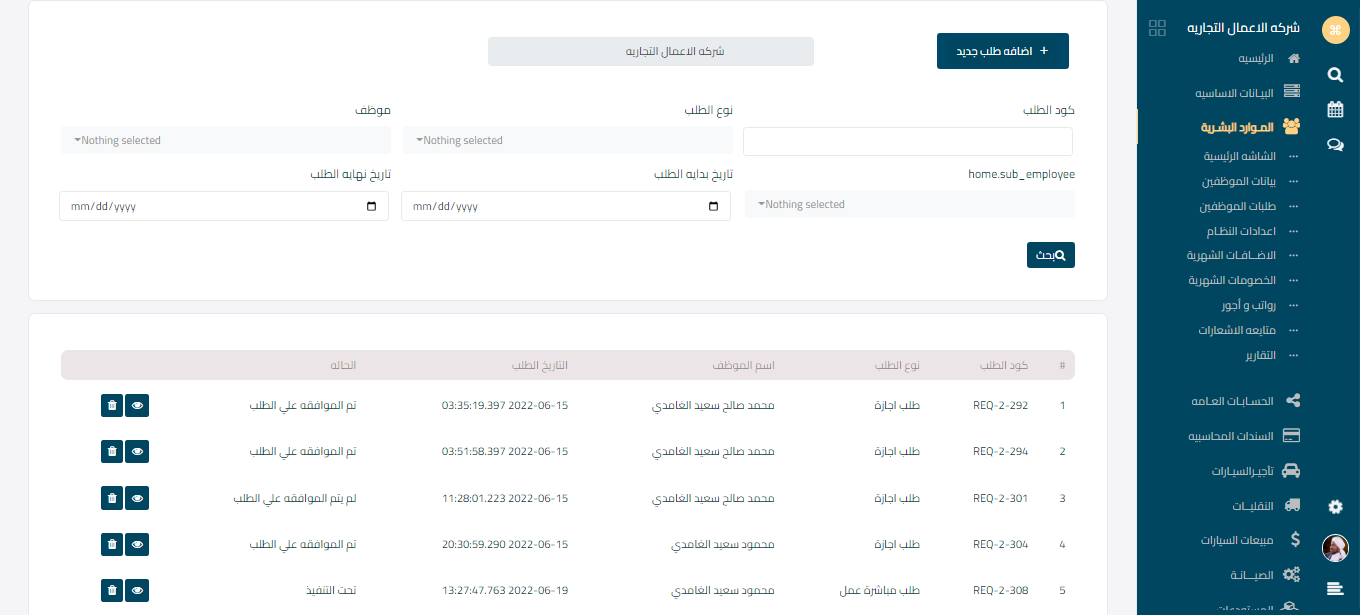Image resolution: width=1360 pixels, height=615 pixels.
Task: Open the chat messages icon in the right rail
Action: coord(1335,144)
